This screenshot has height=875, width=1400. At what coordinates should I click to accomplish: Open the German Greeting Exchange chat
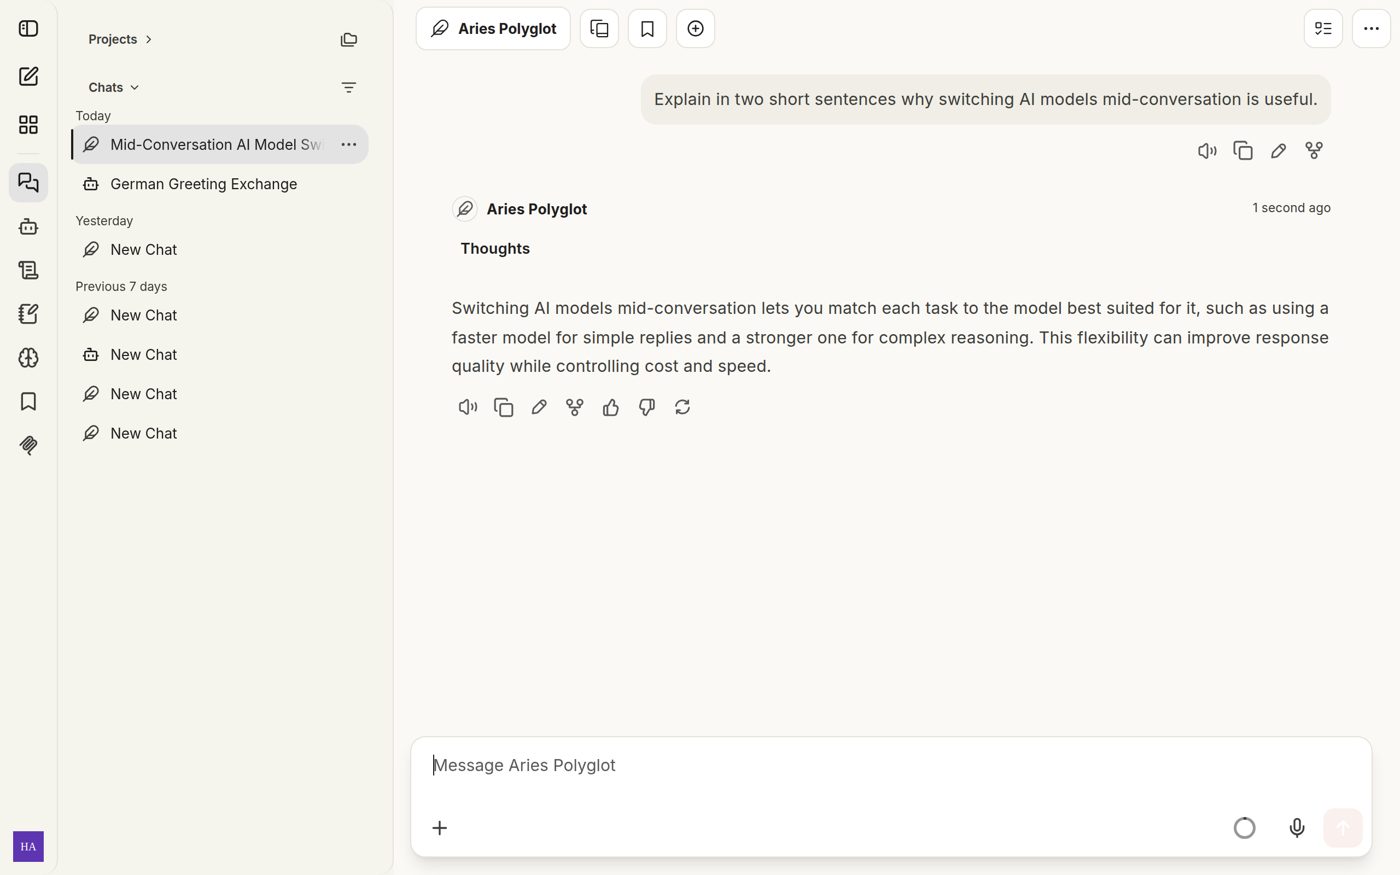pos(220,184)
